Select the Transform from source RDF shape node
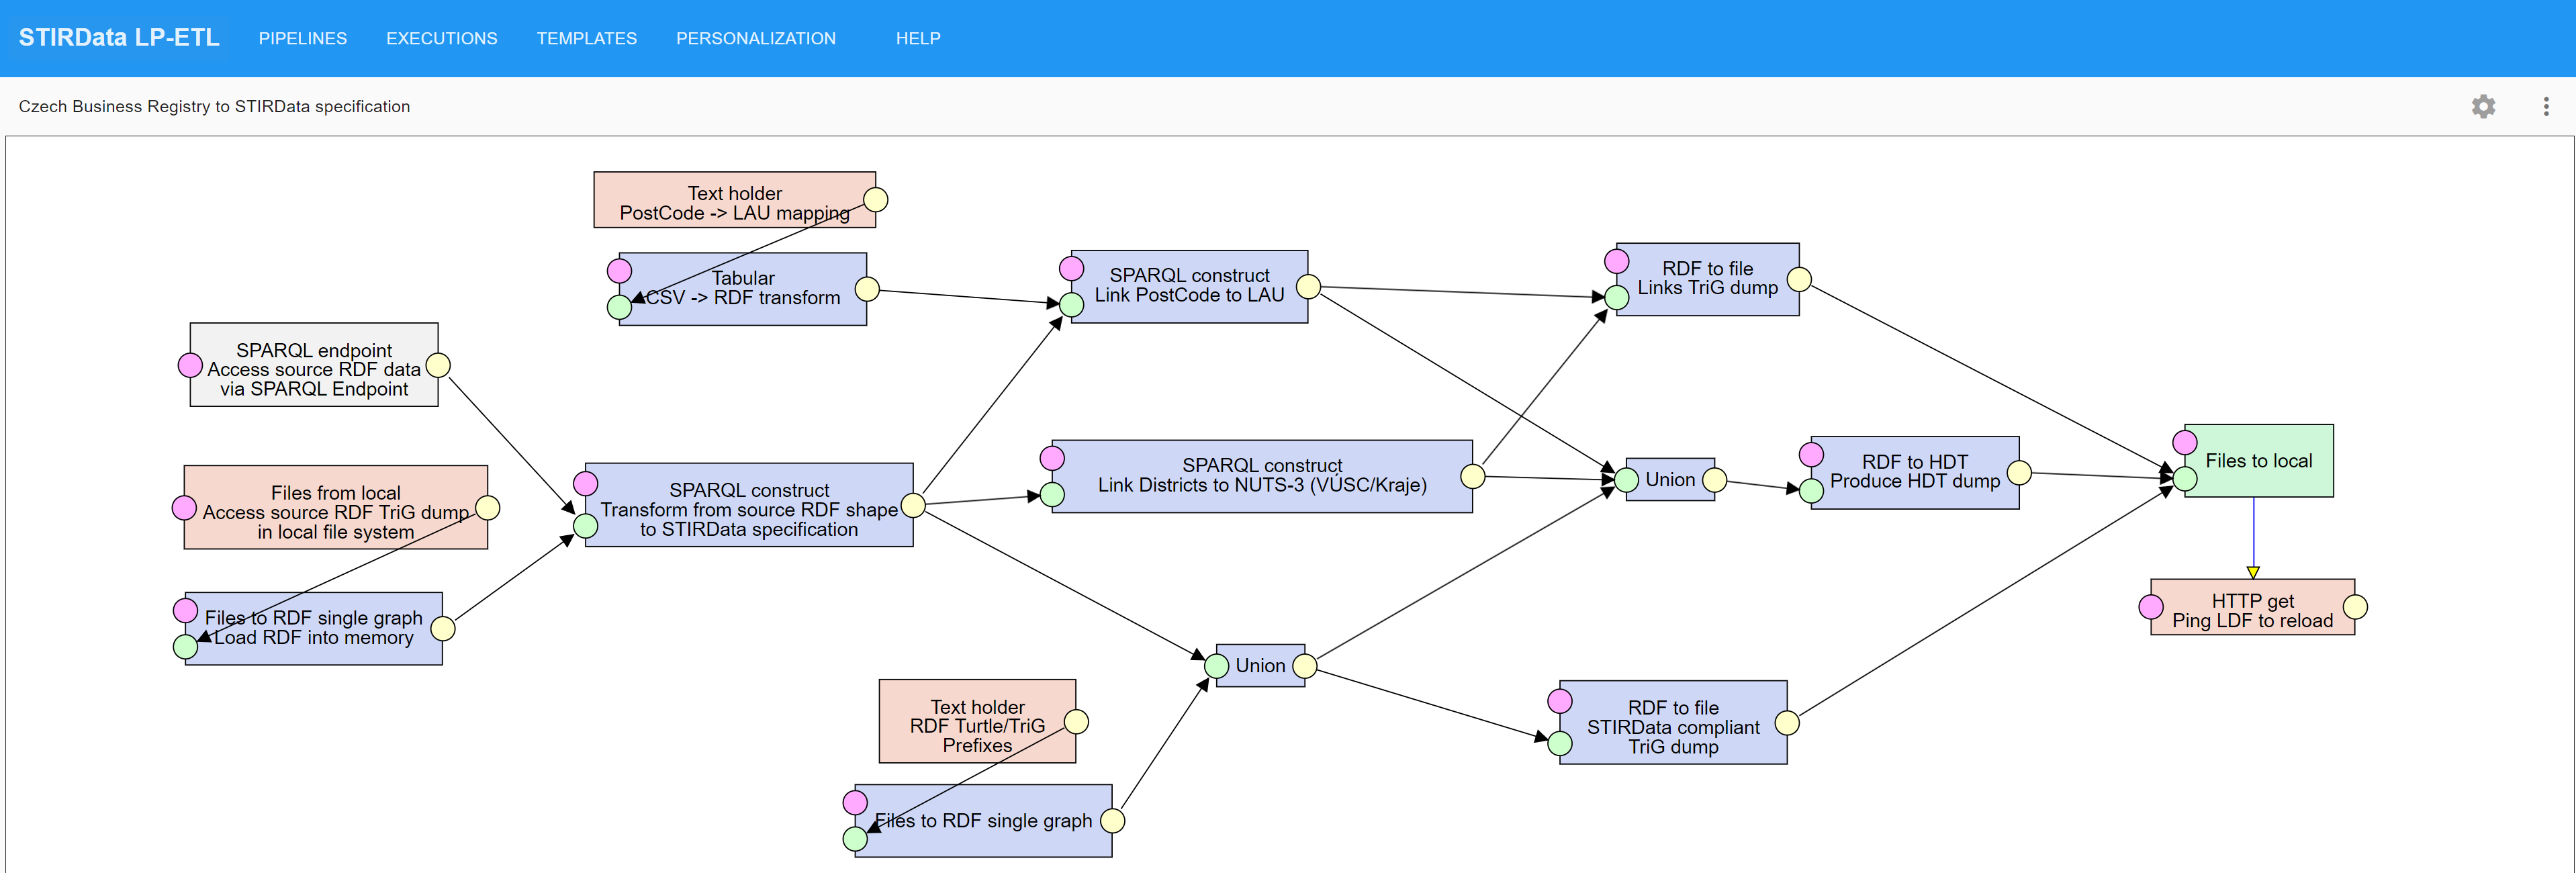2576x873 pixels. 749,505
